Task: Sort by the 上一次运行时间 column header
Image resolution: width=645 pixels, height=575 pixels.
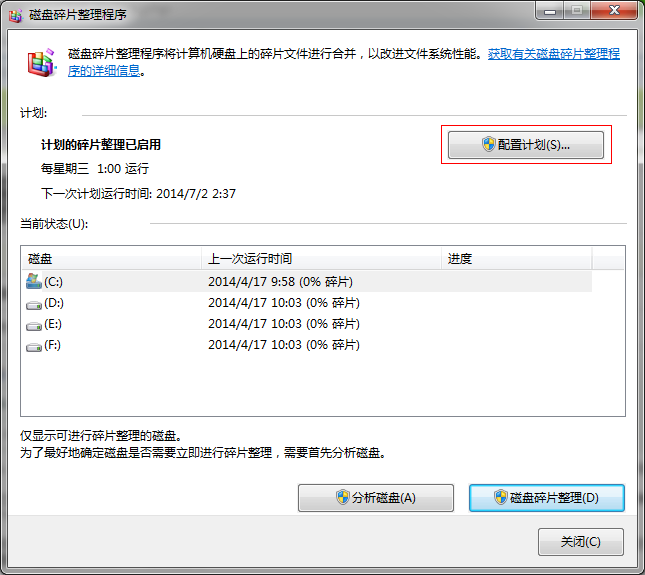Action: tap(320, 259)
